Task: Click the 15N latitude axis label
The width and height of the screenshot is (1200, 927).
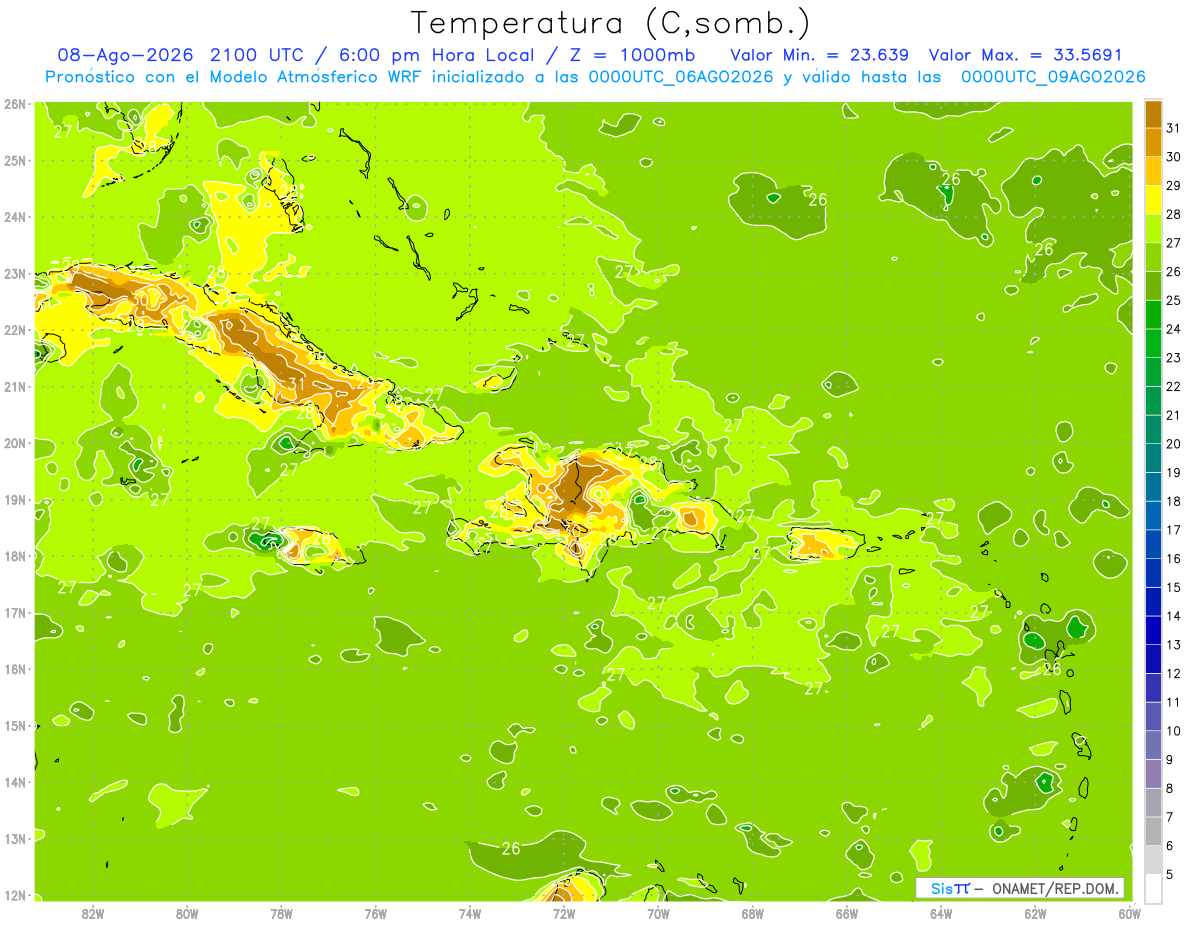Action: [15, 725]
